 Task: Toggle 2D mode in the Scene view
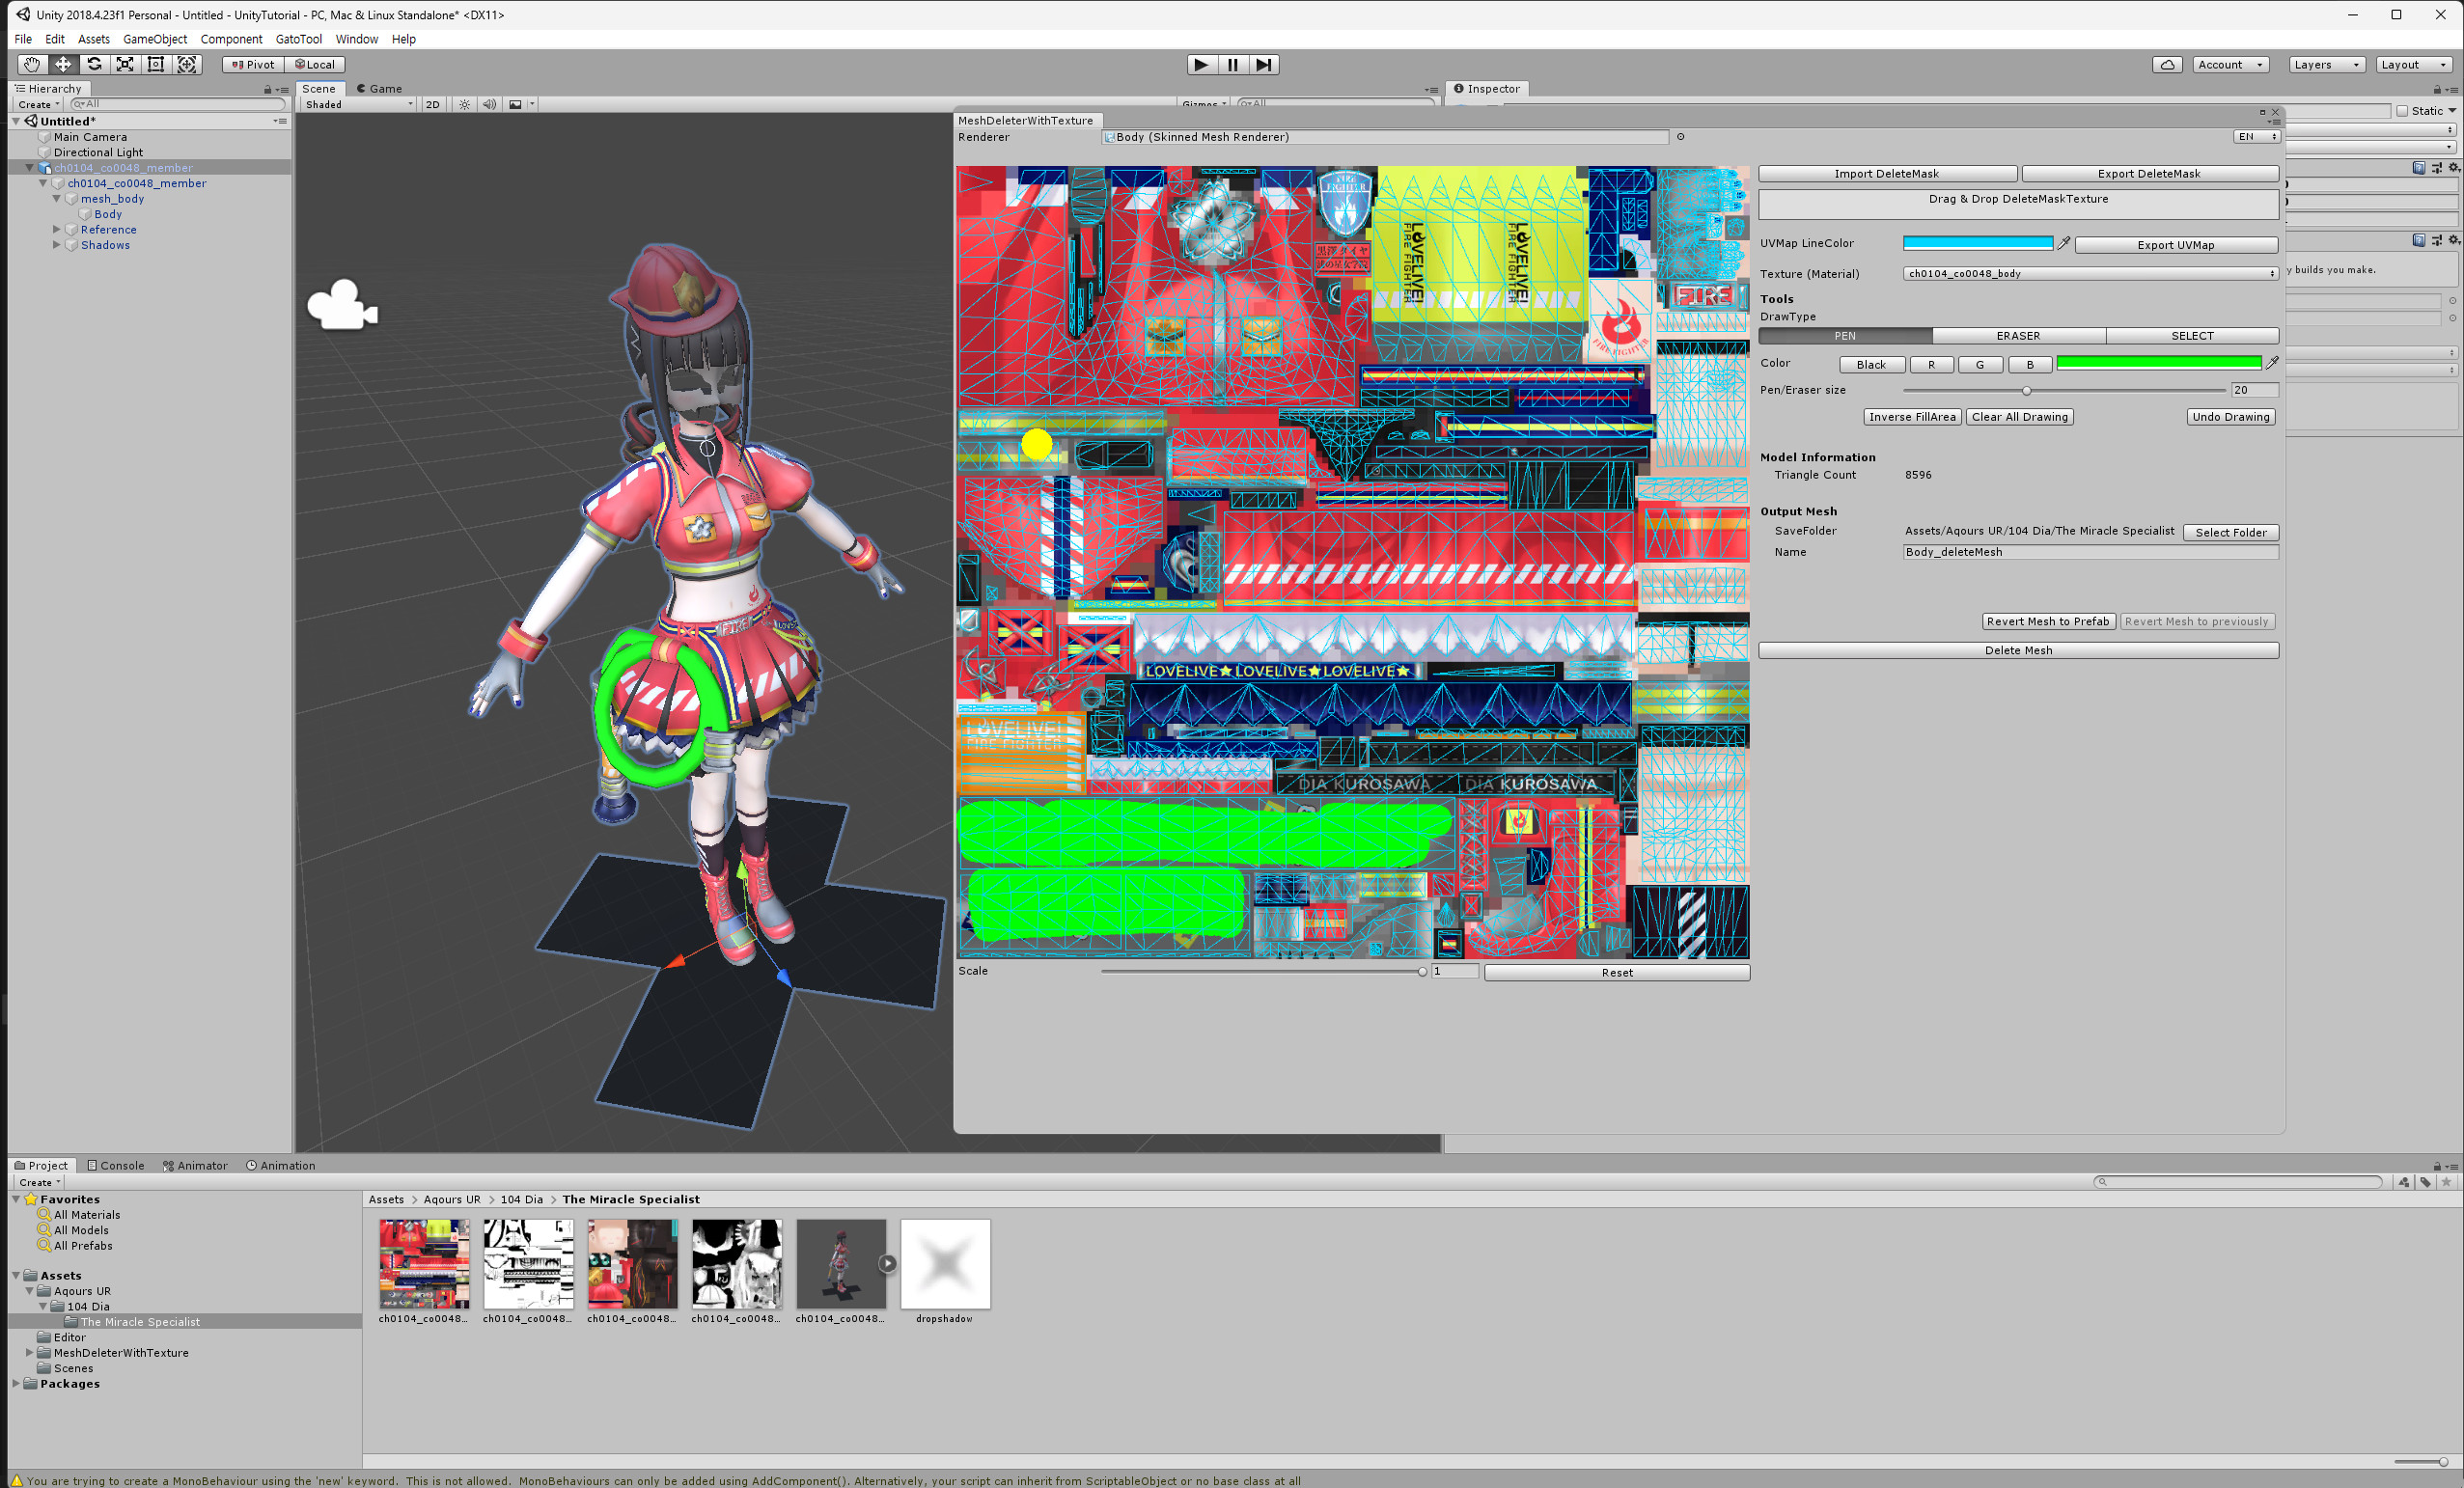(x=433, y=104)
